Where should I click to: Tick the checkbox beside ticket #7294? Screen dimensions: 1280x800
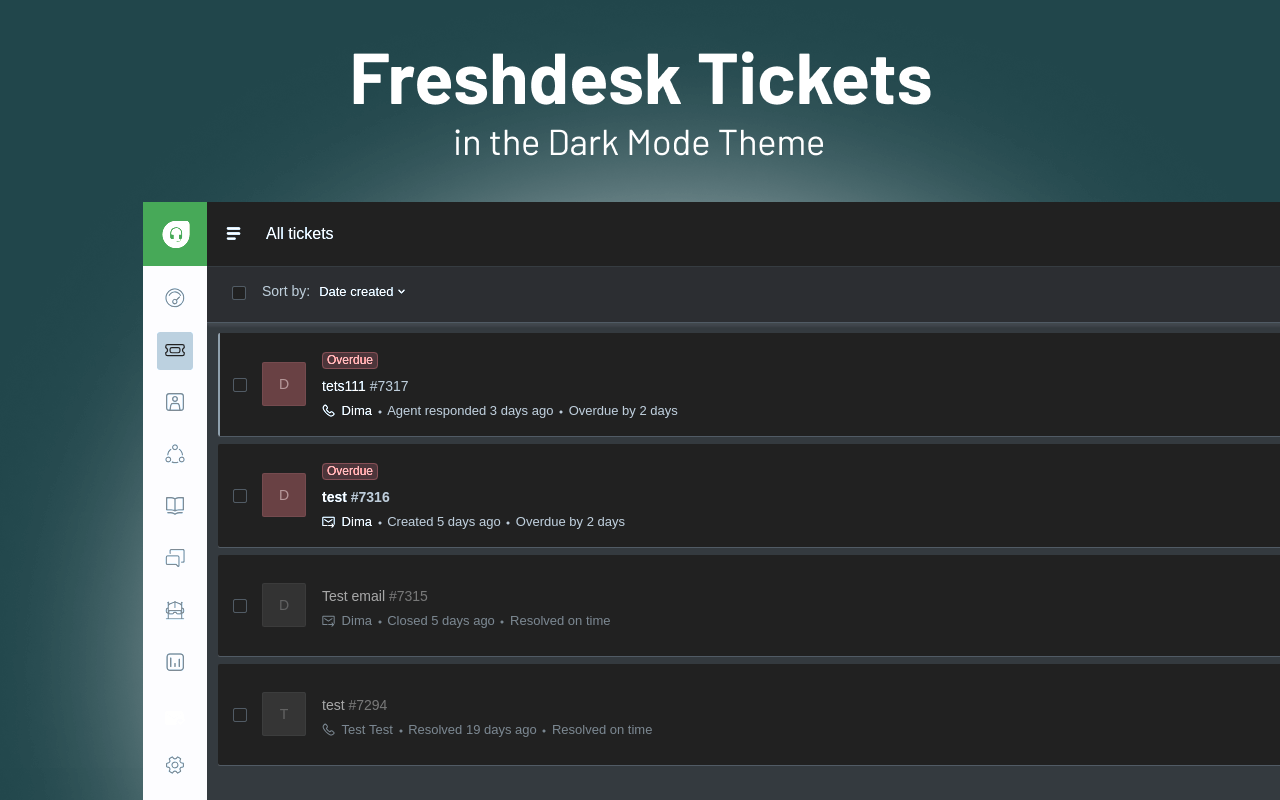pos(240,714)
